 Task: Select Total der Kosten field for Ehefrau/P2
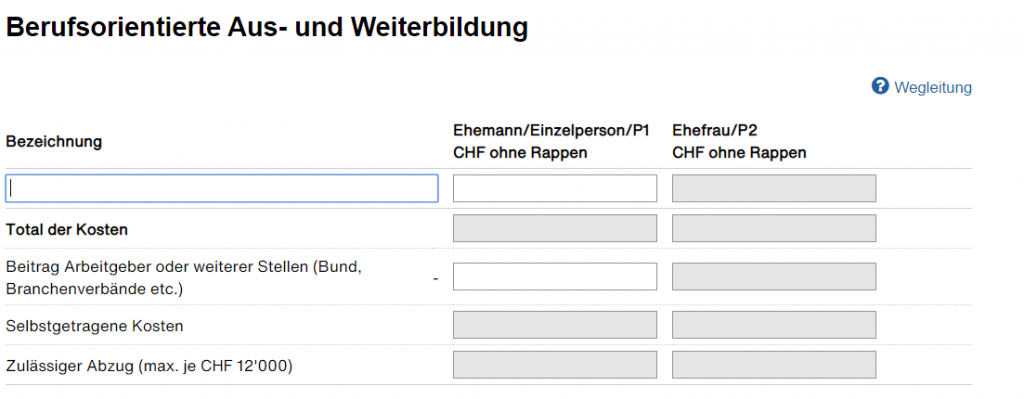[x=774, y=228]
